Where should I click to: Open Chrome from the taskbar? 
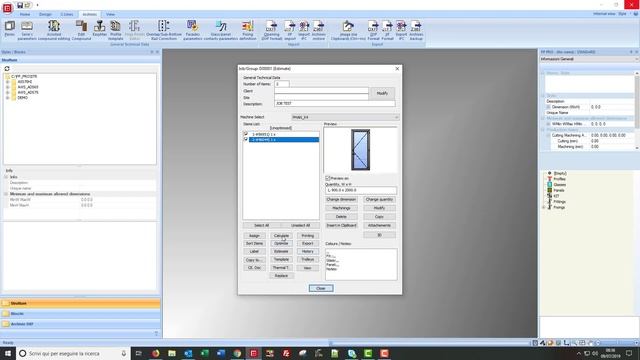[237, 353]
